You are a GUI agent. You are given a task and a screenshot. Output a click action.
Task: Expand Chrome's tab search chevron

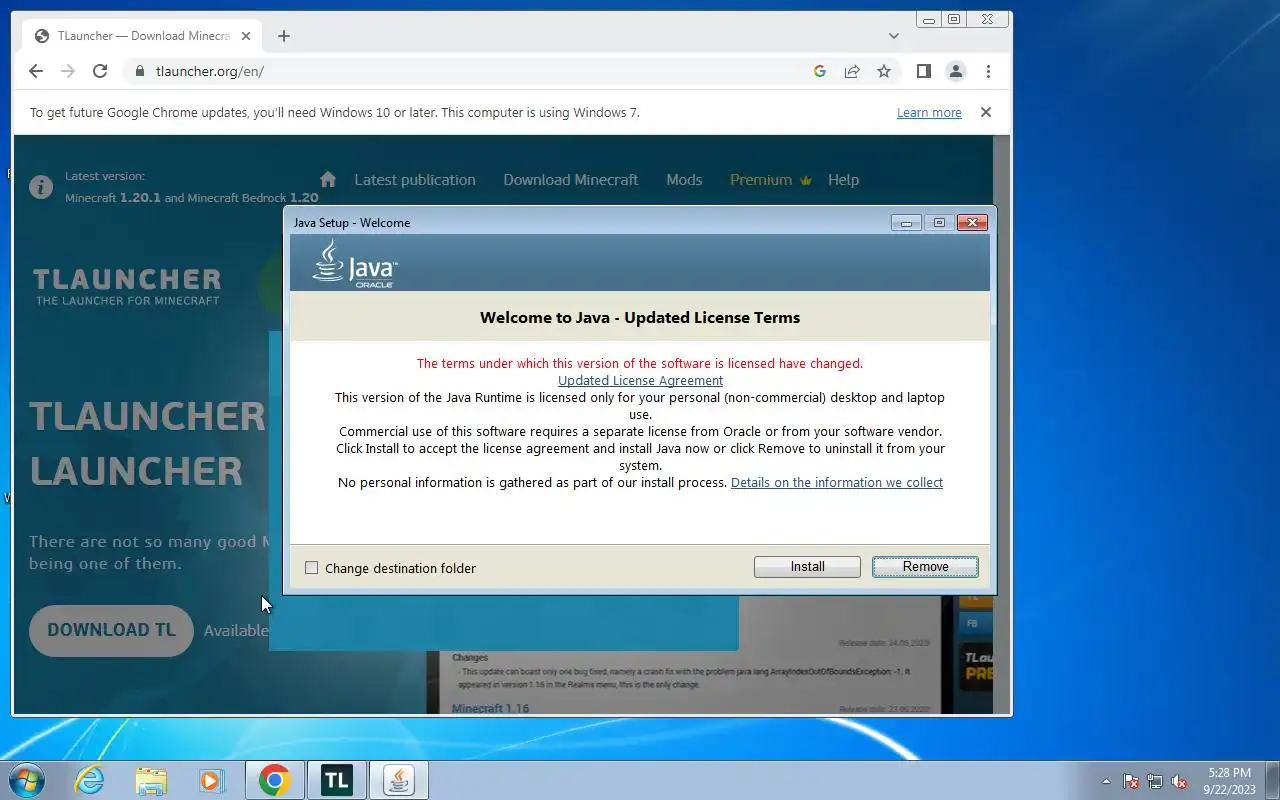(x=893, y=36)
